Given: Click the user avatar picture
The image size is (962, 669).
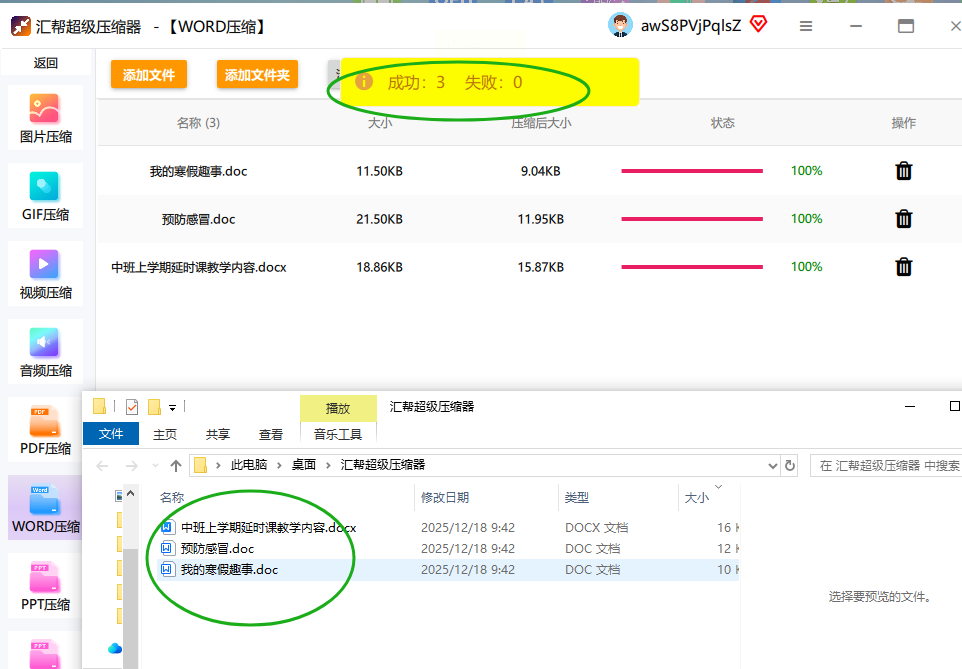Looking at the screenshot, I should click(x=620, y=25).
